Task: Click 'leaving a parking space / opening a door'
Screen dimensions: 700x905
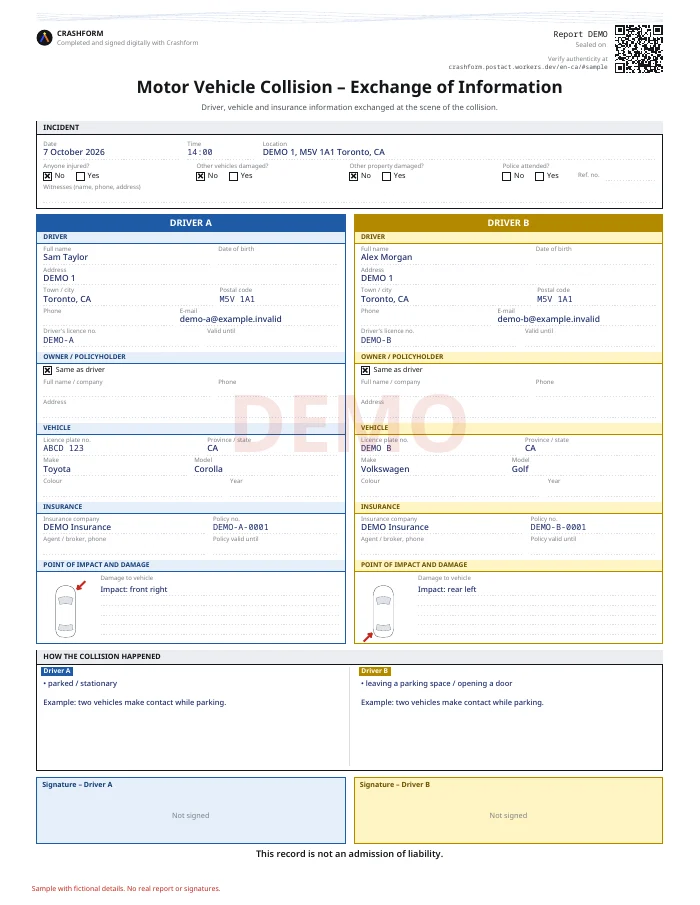Action: [x=439, y=683]
